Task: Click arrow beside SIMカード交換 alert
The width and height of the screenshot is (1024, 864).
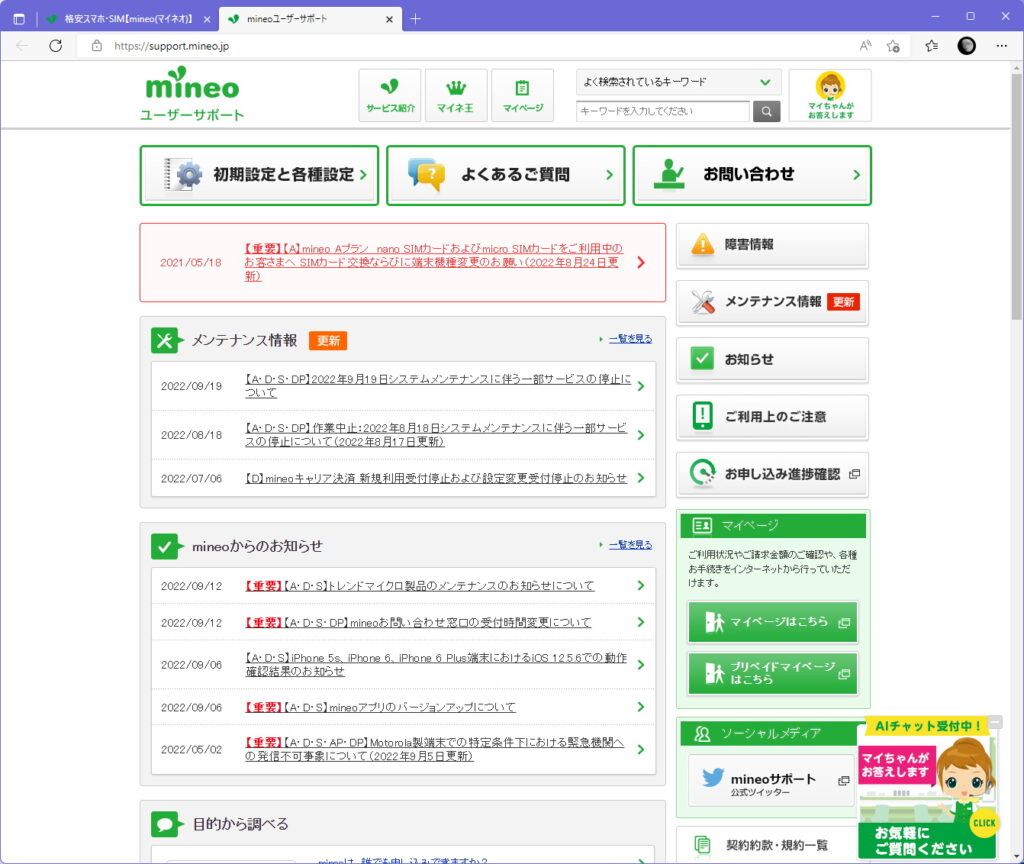Action: click(x=641, y=263)
